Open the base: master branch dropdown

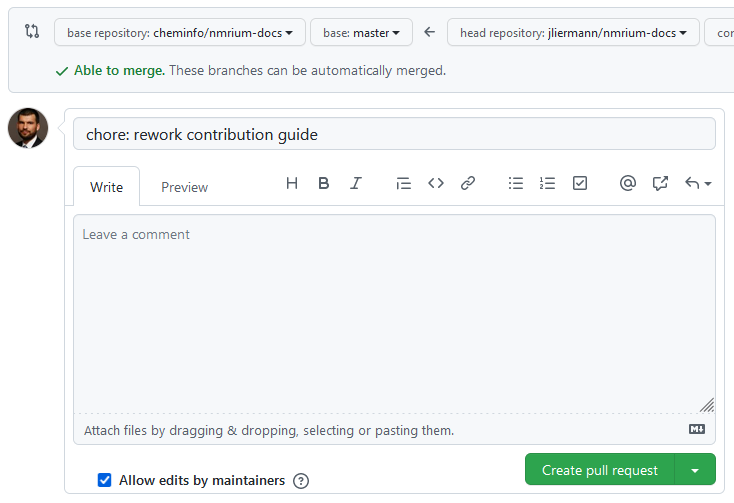[361, 32]
